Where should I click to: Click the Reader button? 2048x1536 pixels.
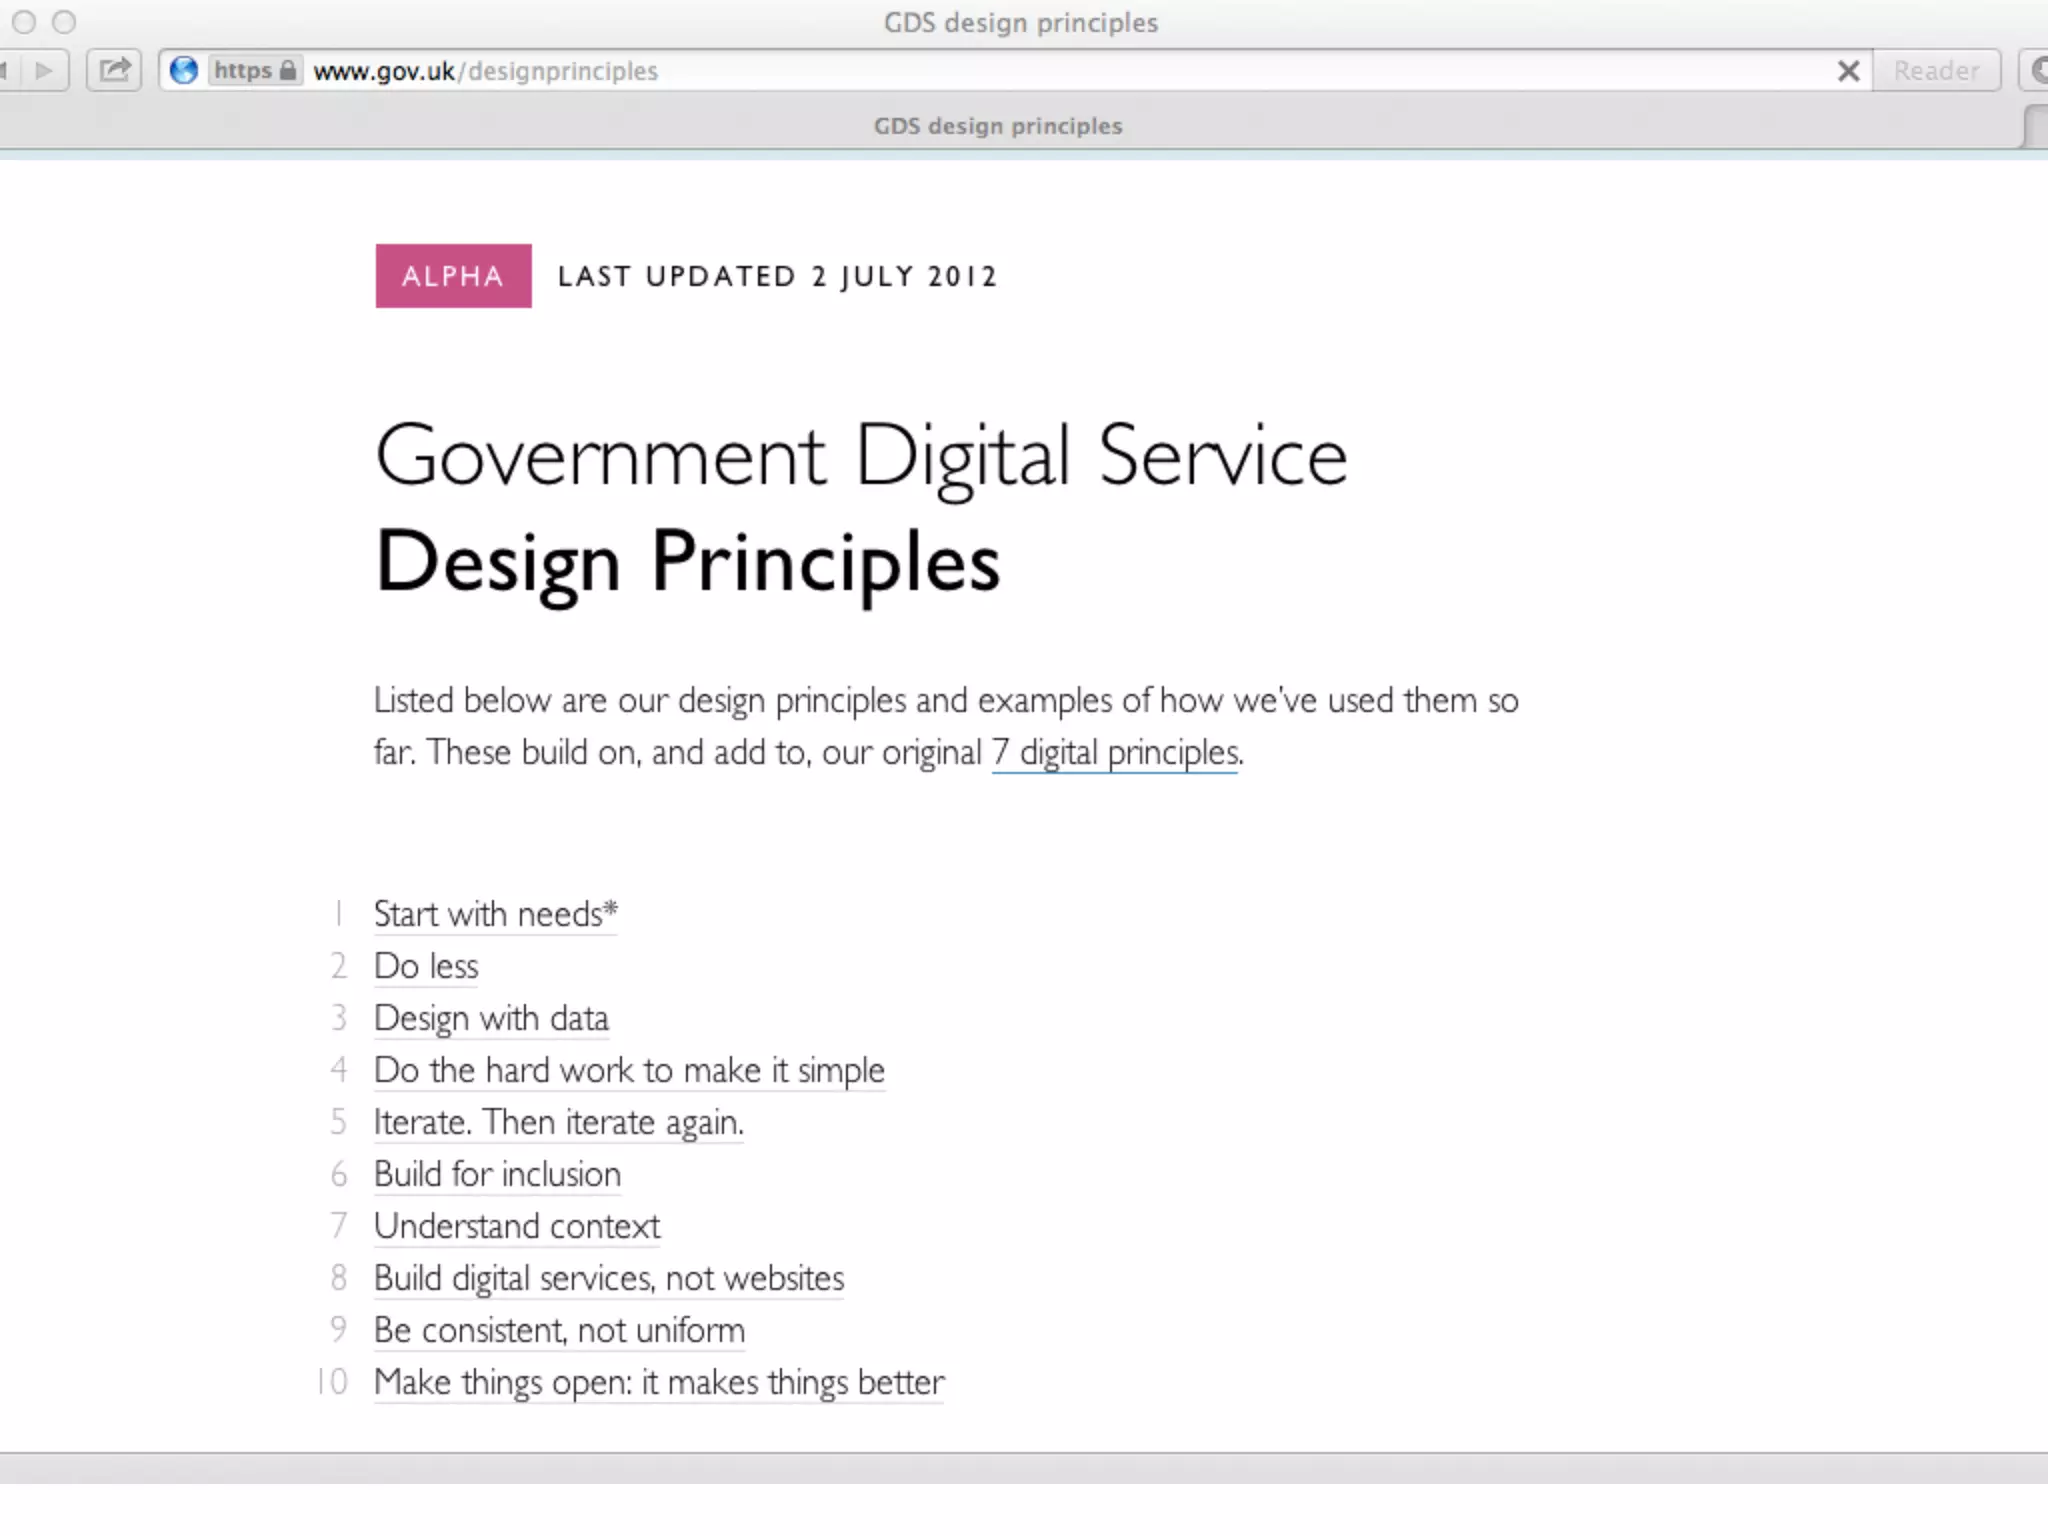coord(1936,71)
